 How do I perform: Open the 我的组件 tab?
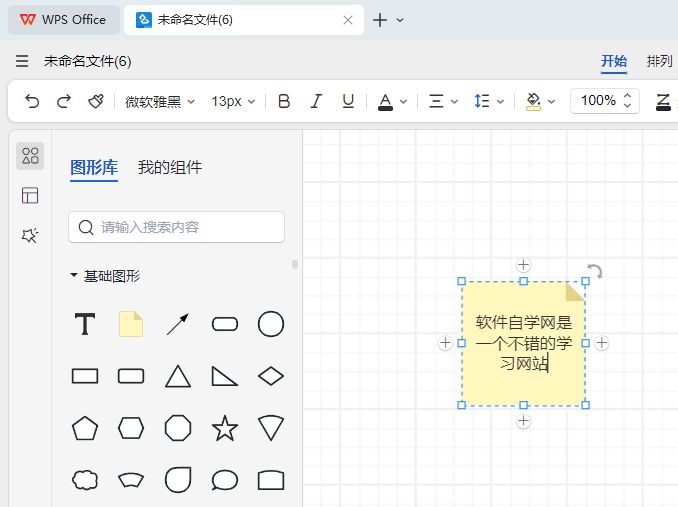coord(170,167)
